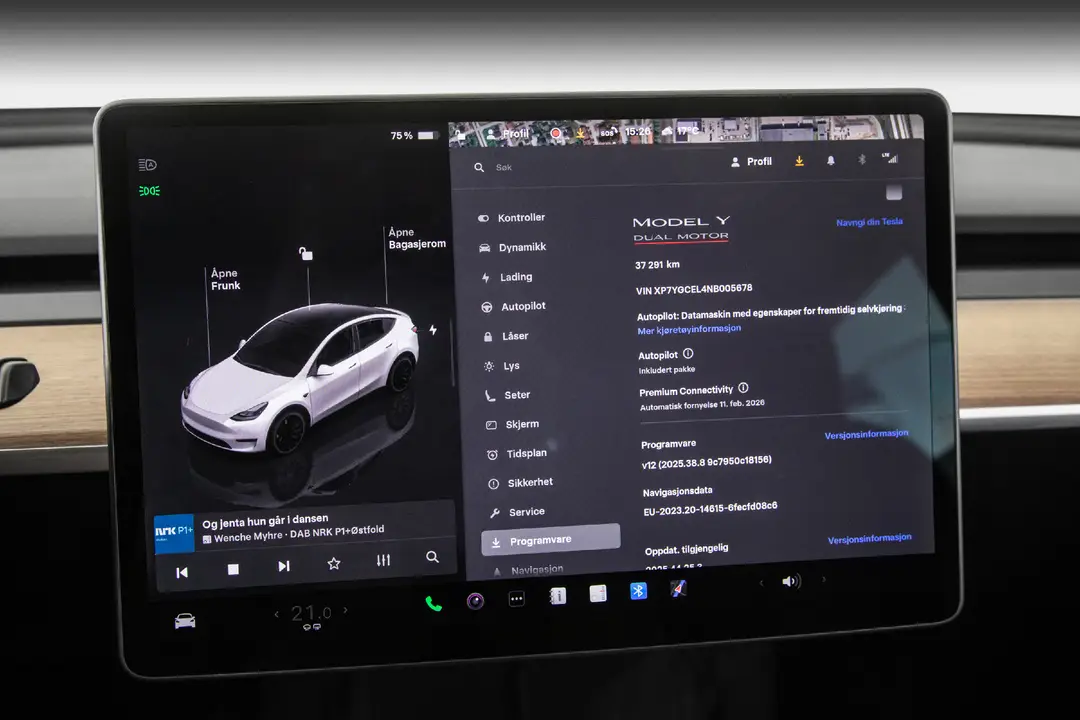Tap the 21.0 temperature setting
Viewport: 1080px width, 720px height.
[311, 613]
